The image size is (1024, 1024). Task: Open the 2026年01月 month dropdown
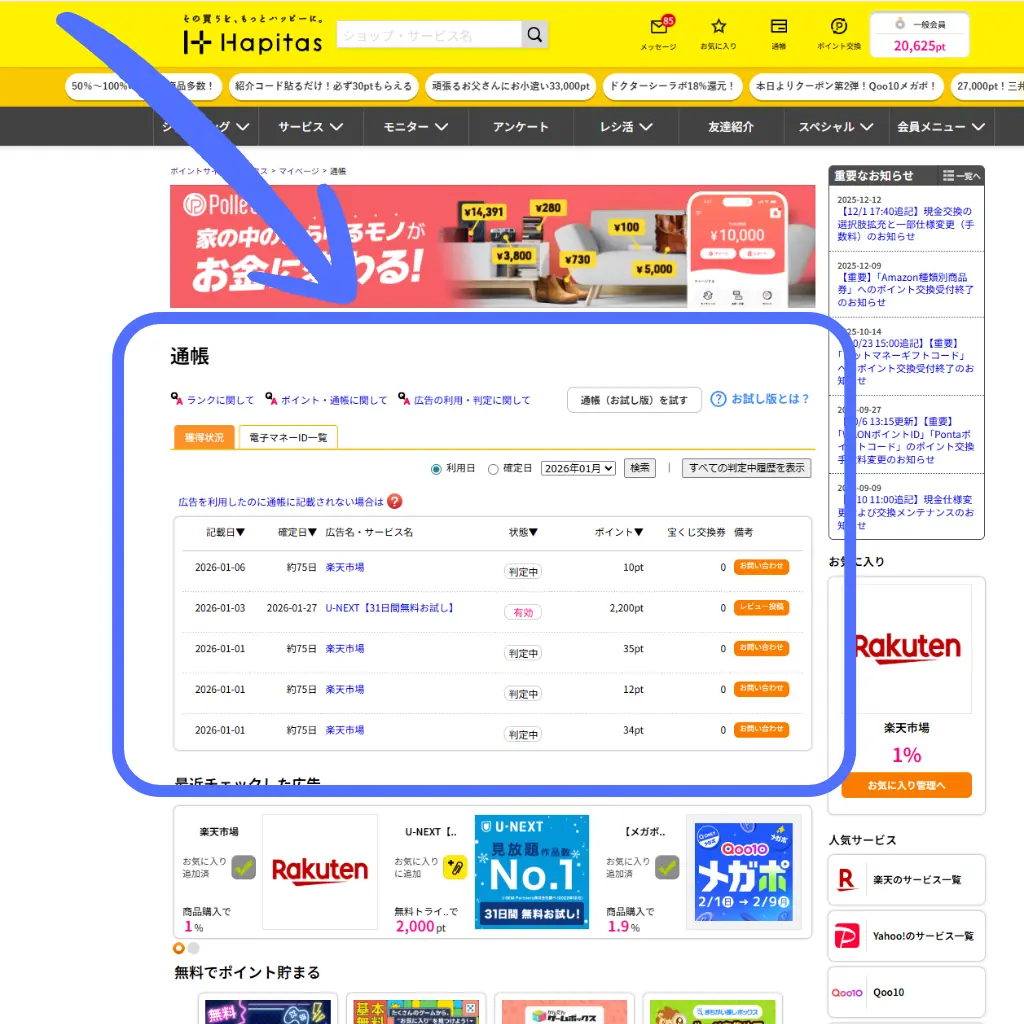point(577,467)
